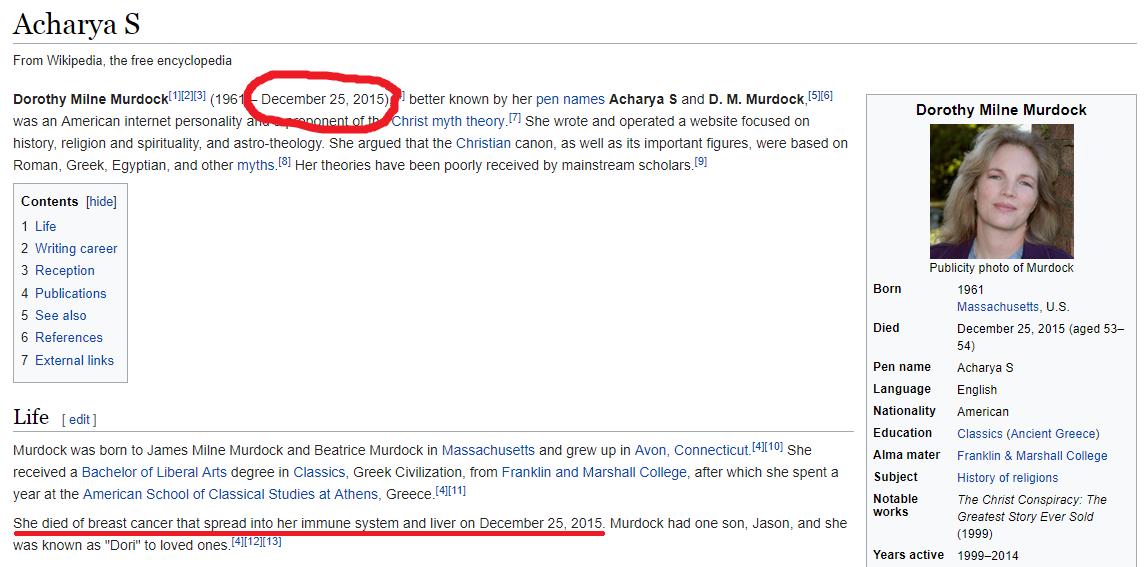Open citation [10] after Avon, Connecticut
Viewport: 1147px width, 567px height.
[774, 446]
